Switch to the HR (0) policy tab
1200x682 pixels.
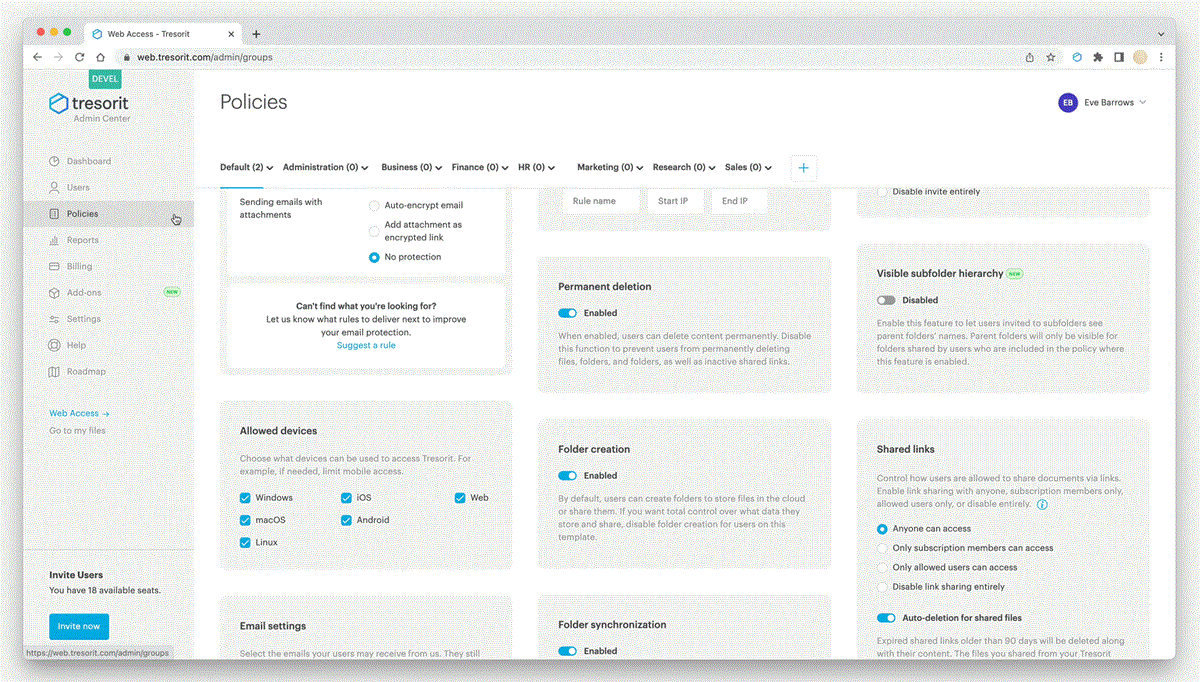(x=537, y=167)
